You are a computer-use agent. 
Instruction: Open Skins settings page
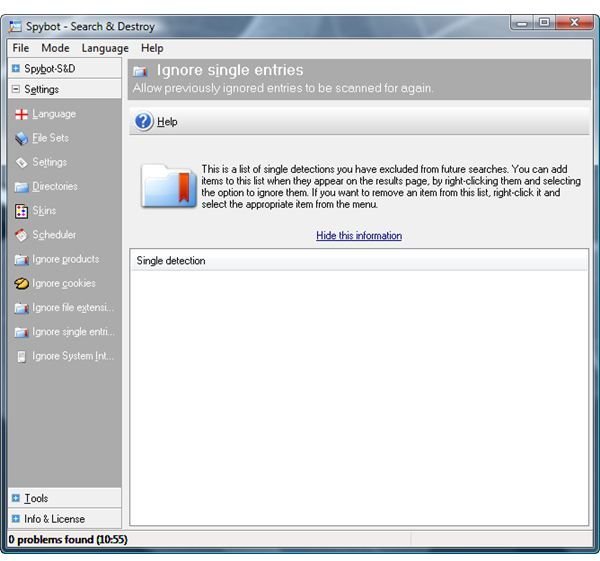[44, 210]
